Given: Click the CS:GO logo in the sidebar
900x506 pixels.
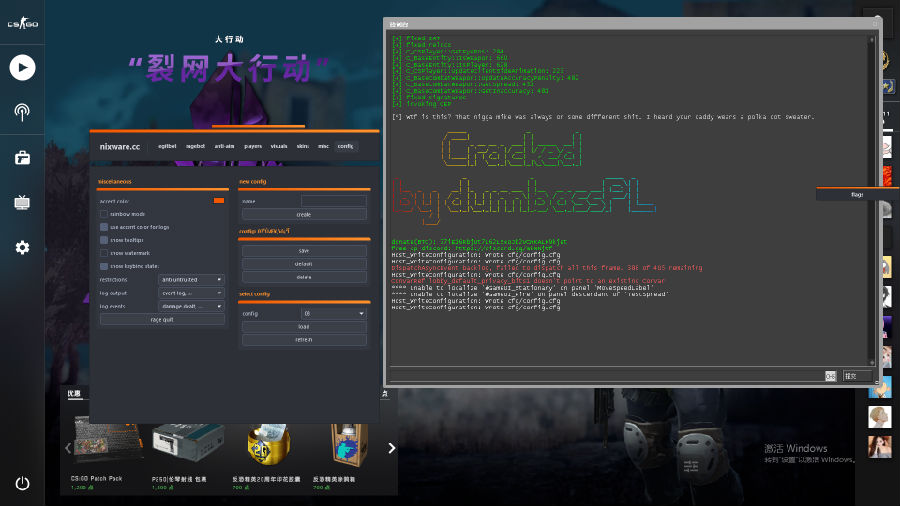Looking at the screenshot, I should 22,24.
